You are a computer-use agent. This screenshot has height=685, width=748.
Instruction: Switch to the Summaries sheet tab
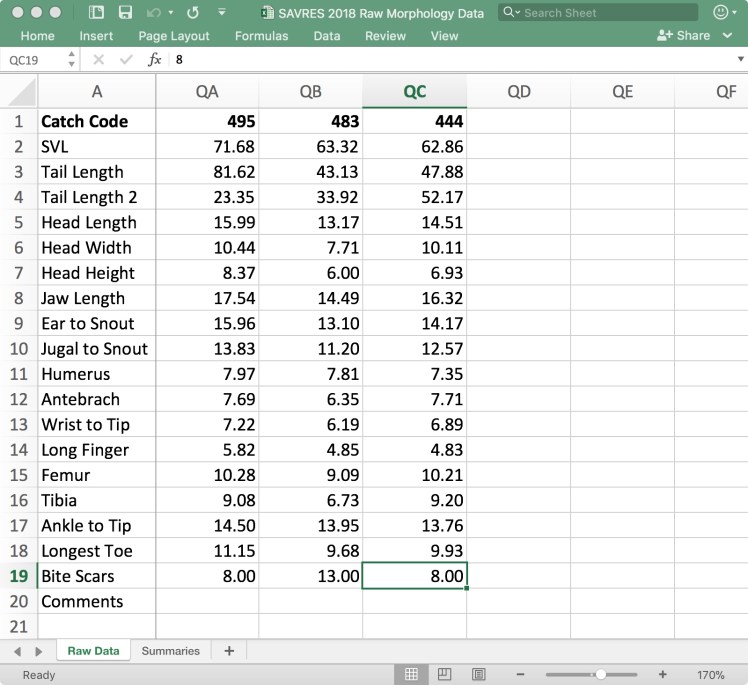[x=170, y=651]
